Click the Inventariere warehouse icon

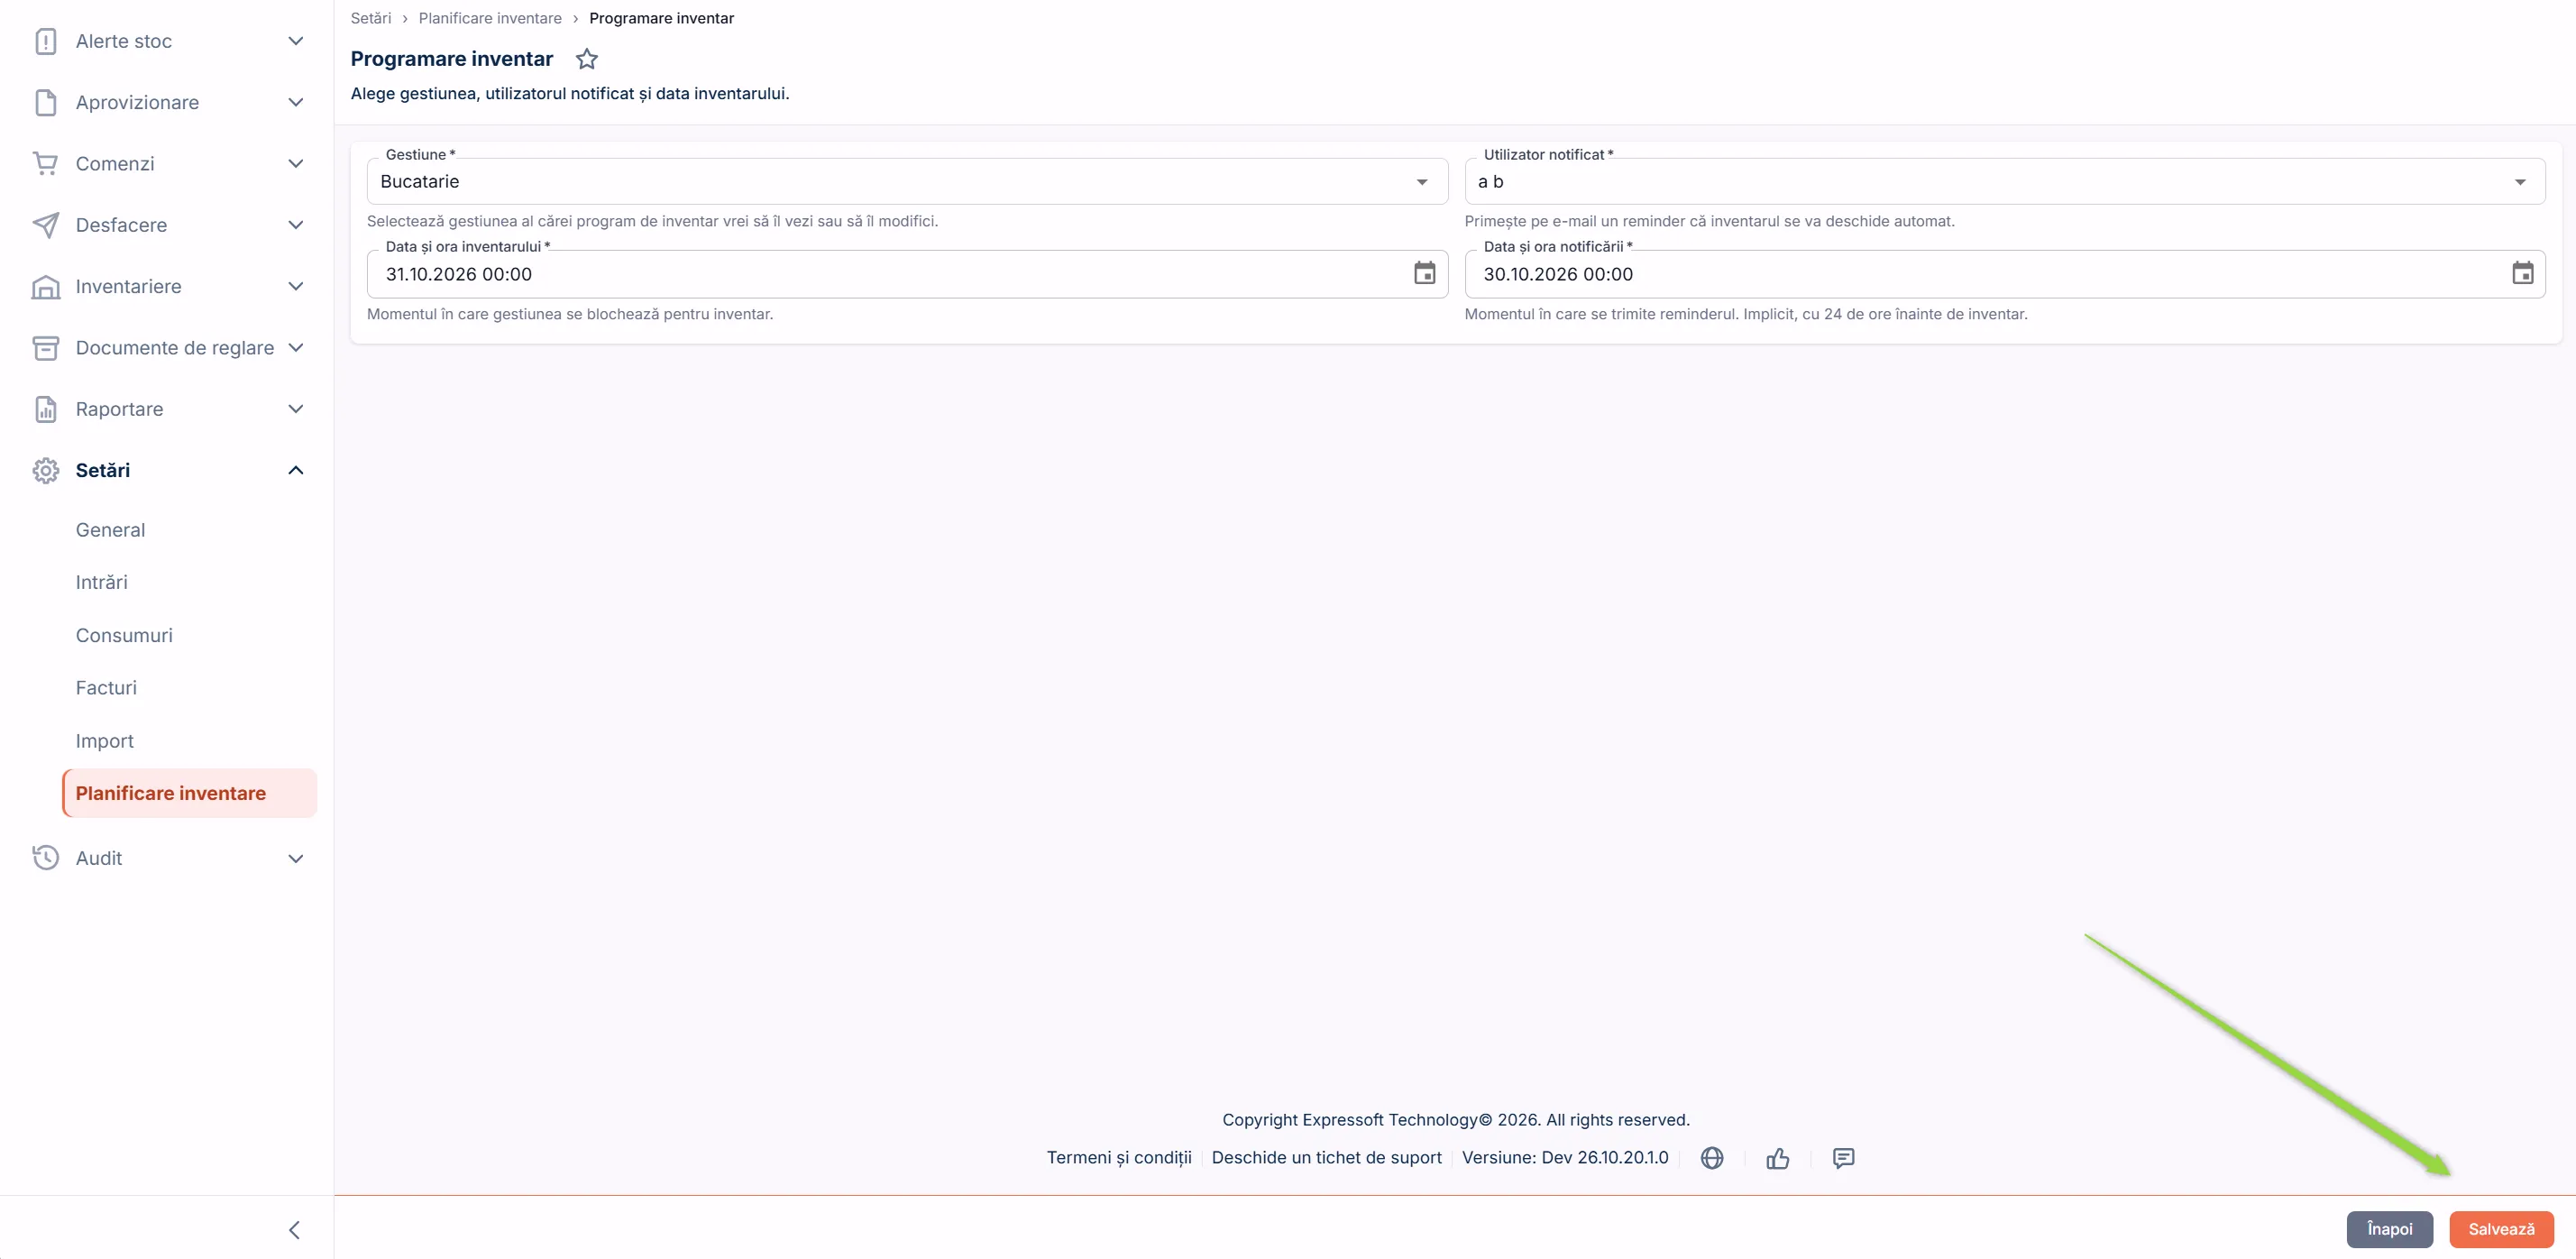(45, 286)
